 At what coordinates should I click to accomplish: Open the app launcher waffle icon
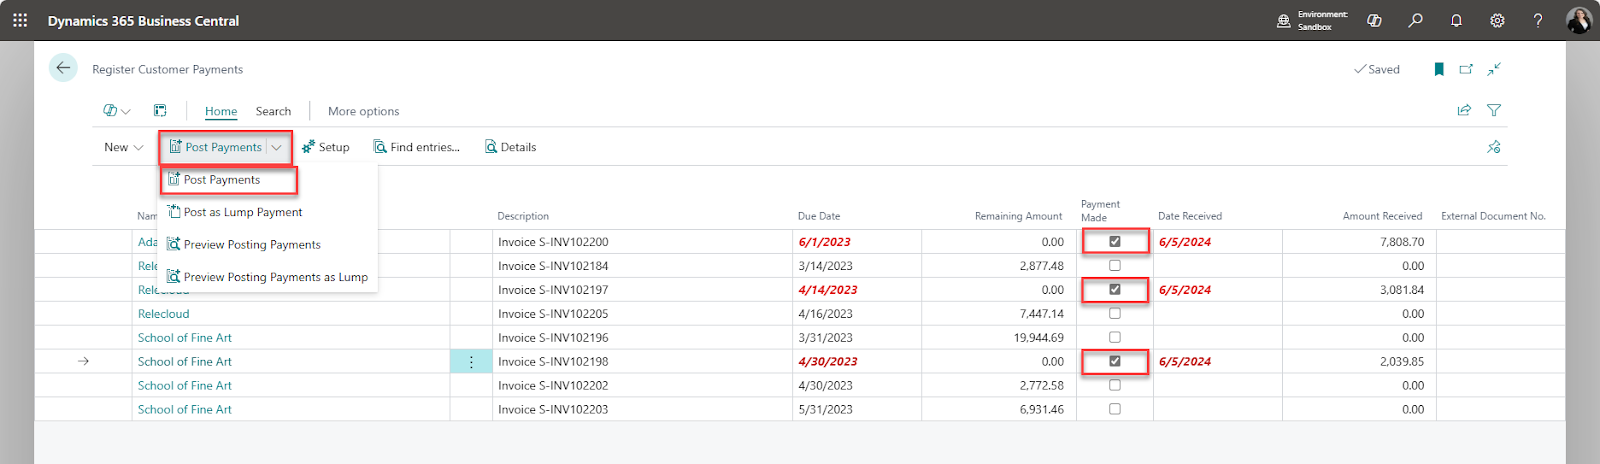[x=20, y=20]
